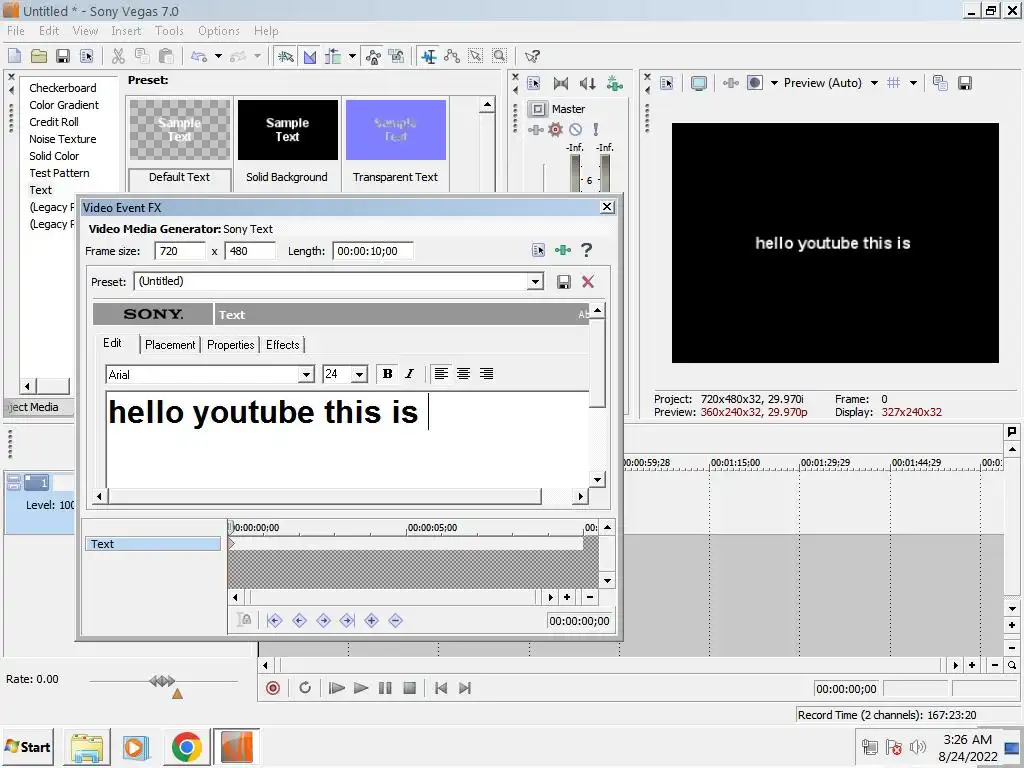Screen dimensions: 1024x768
Task: Choose the Solid Background preset thumbnail
Action: coord(287,130)
